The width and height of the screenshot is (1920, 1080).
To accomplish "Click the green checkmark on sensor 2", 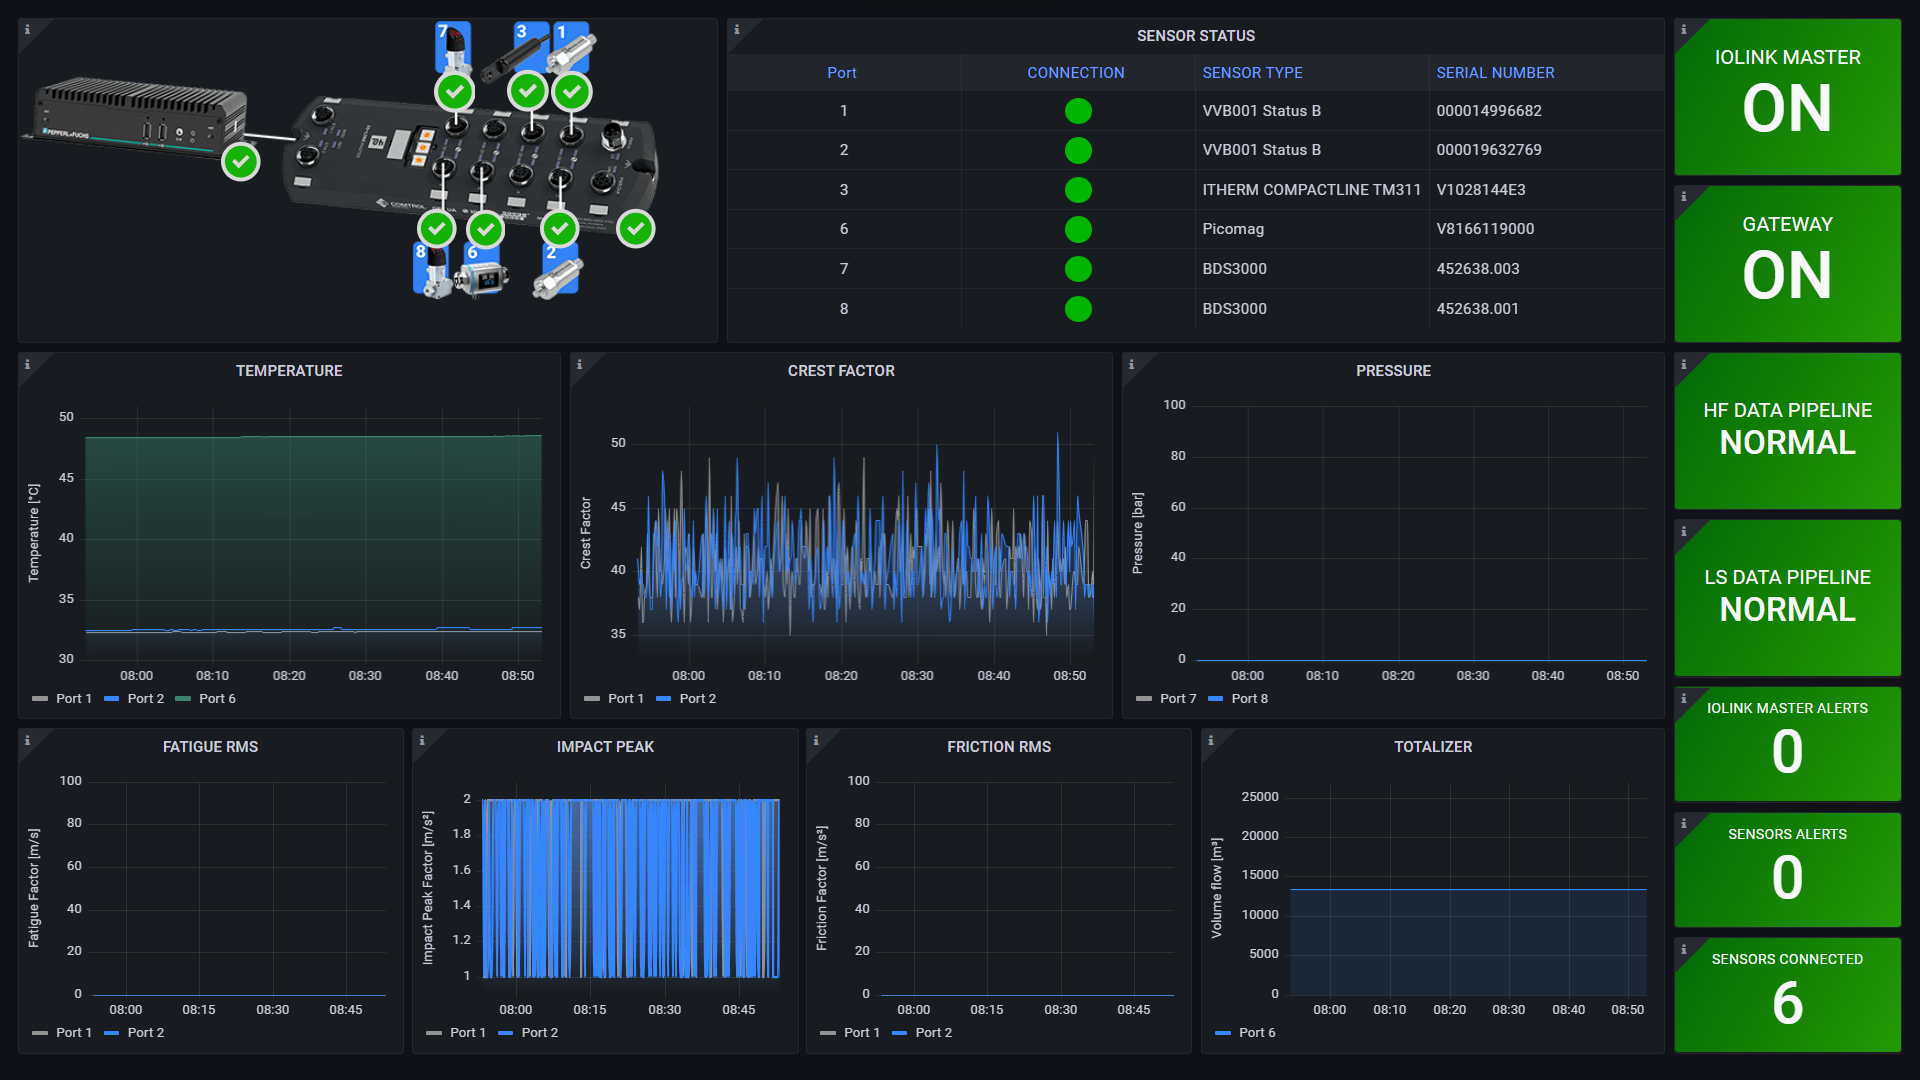I will tap(559, 228).
